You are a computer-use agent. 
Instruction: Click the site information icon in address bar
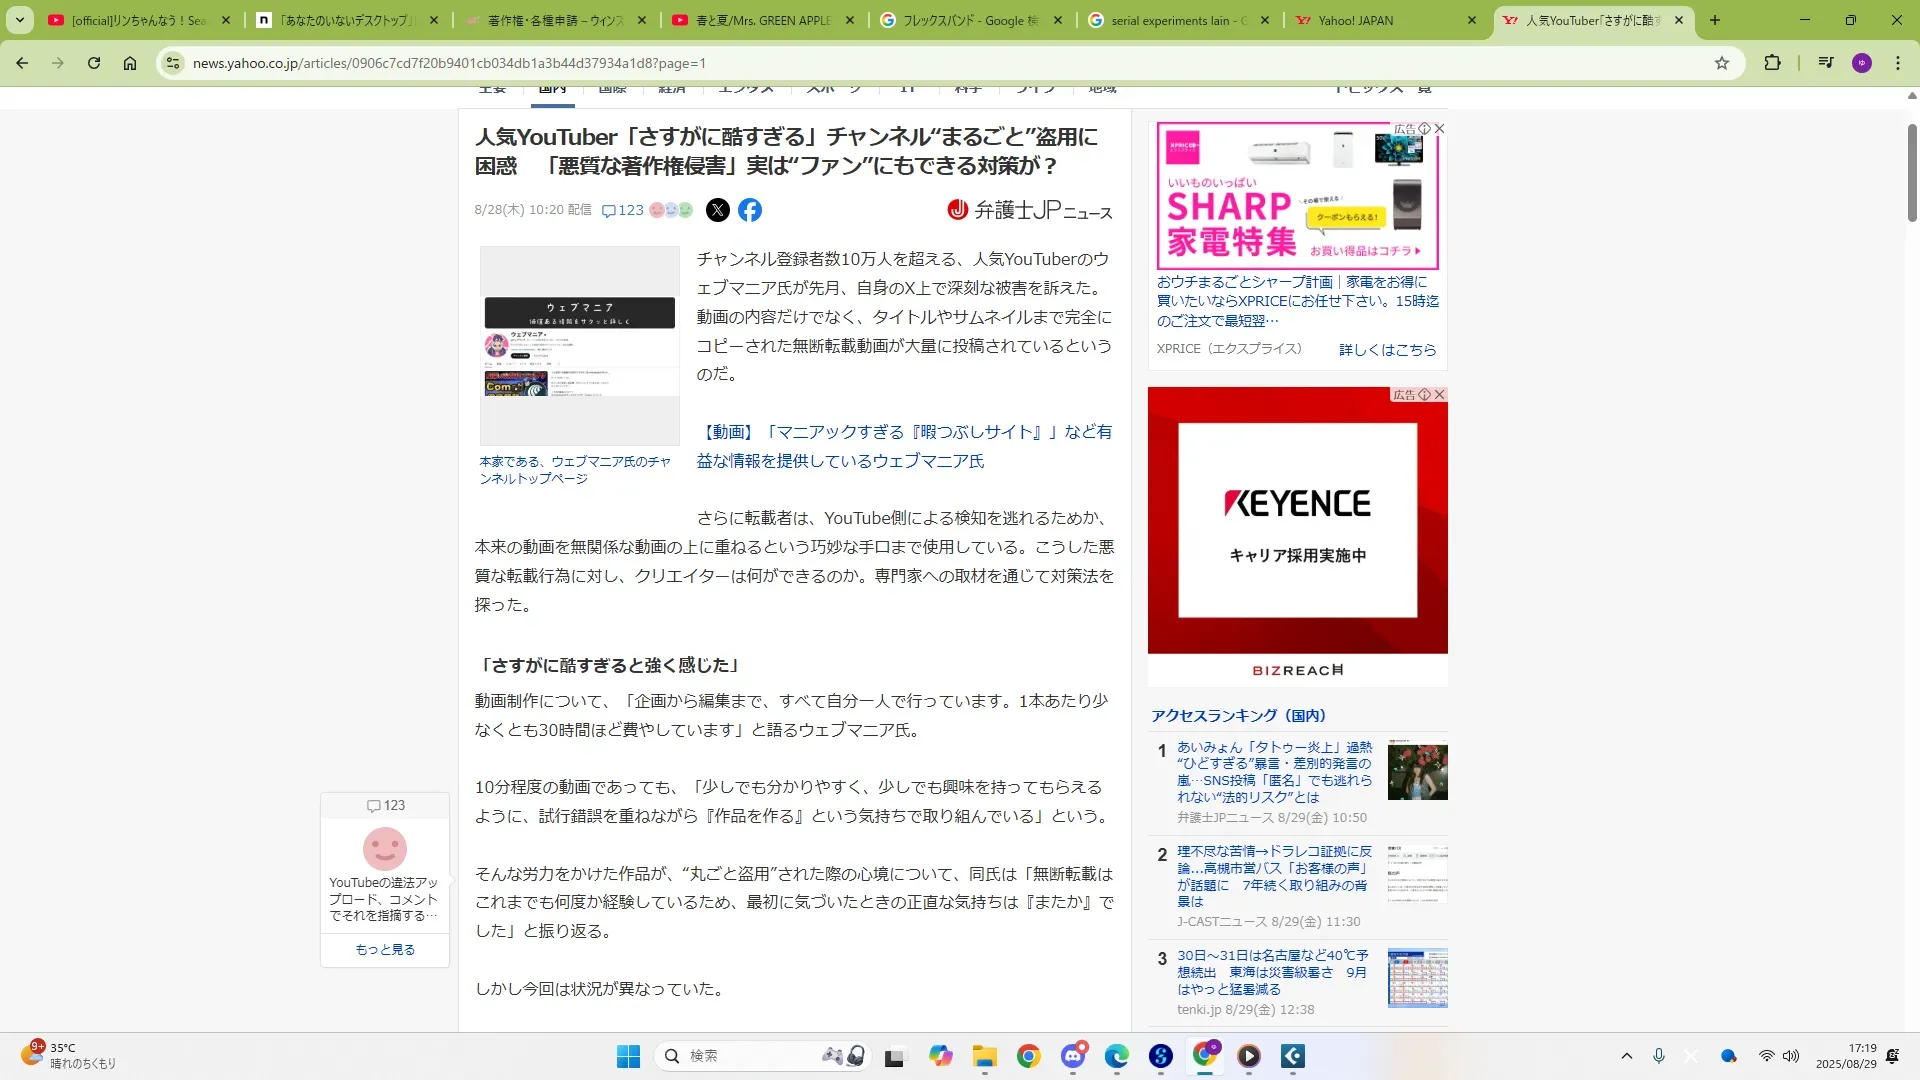(x=173, y=63)
